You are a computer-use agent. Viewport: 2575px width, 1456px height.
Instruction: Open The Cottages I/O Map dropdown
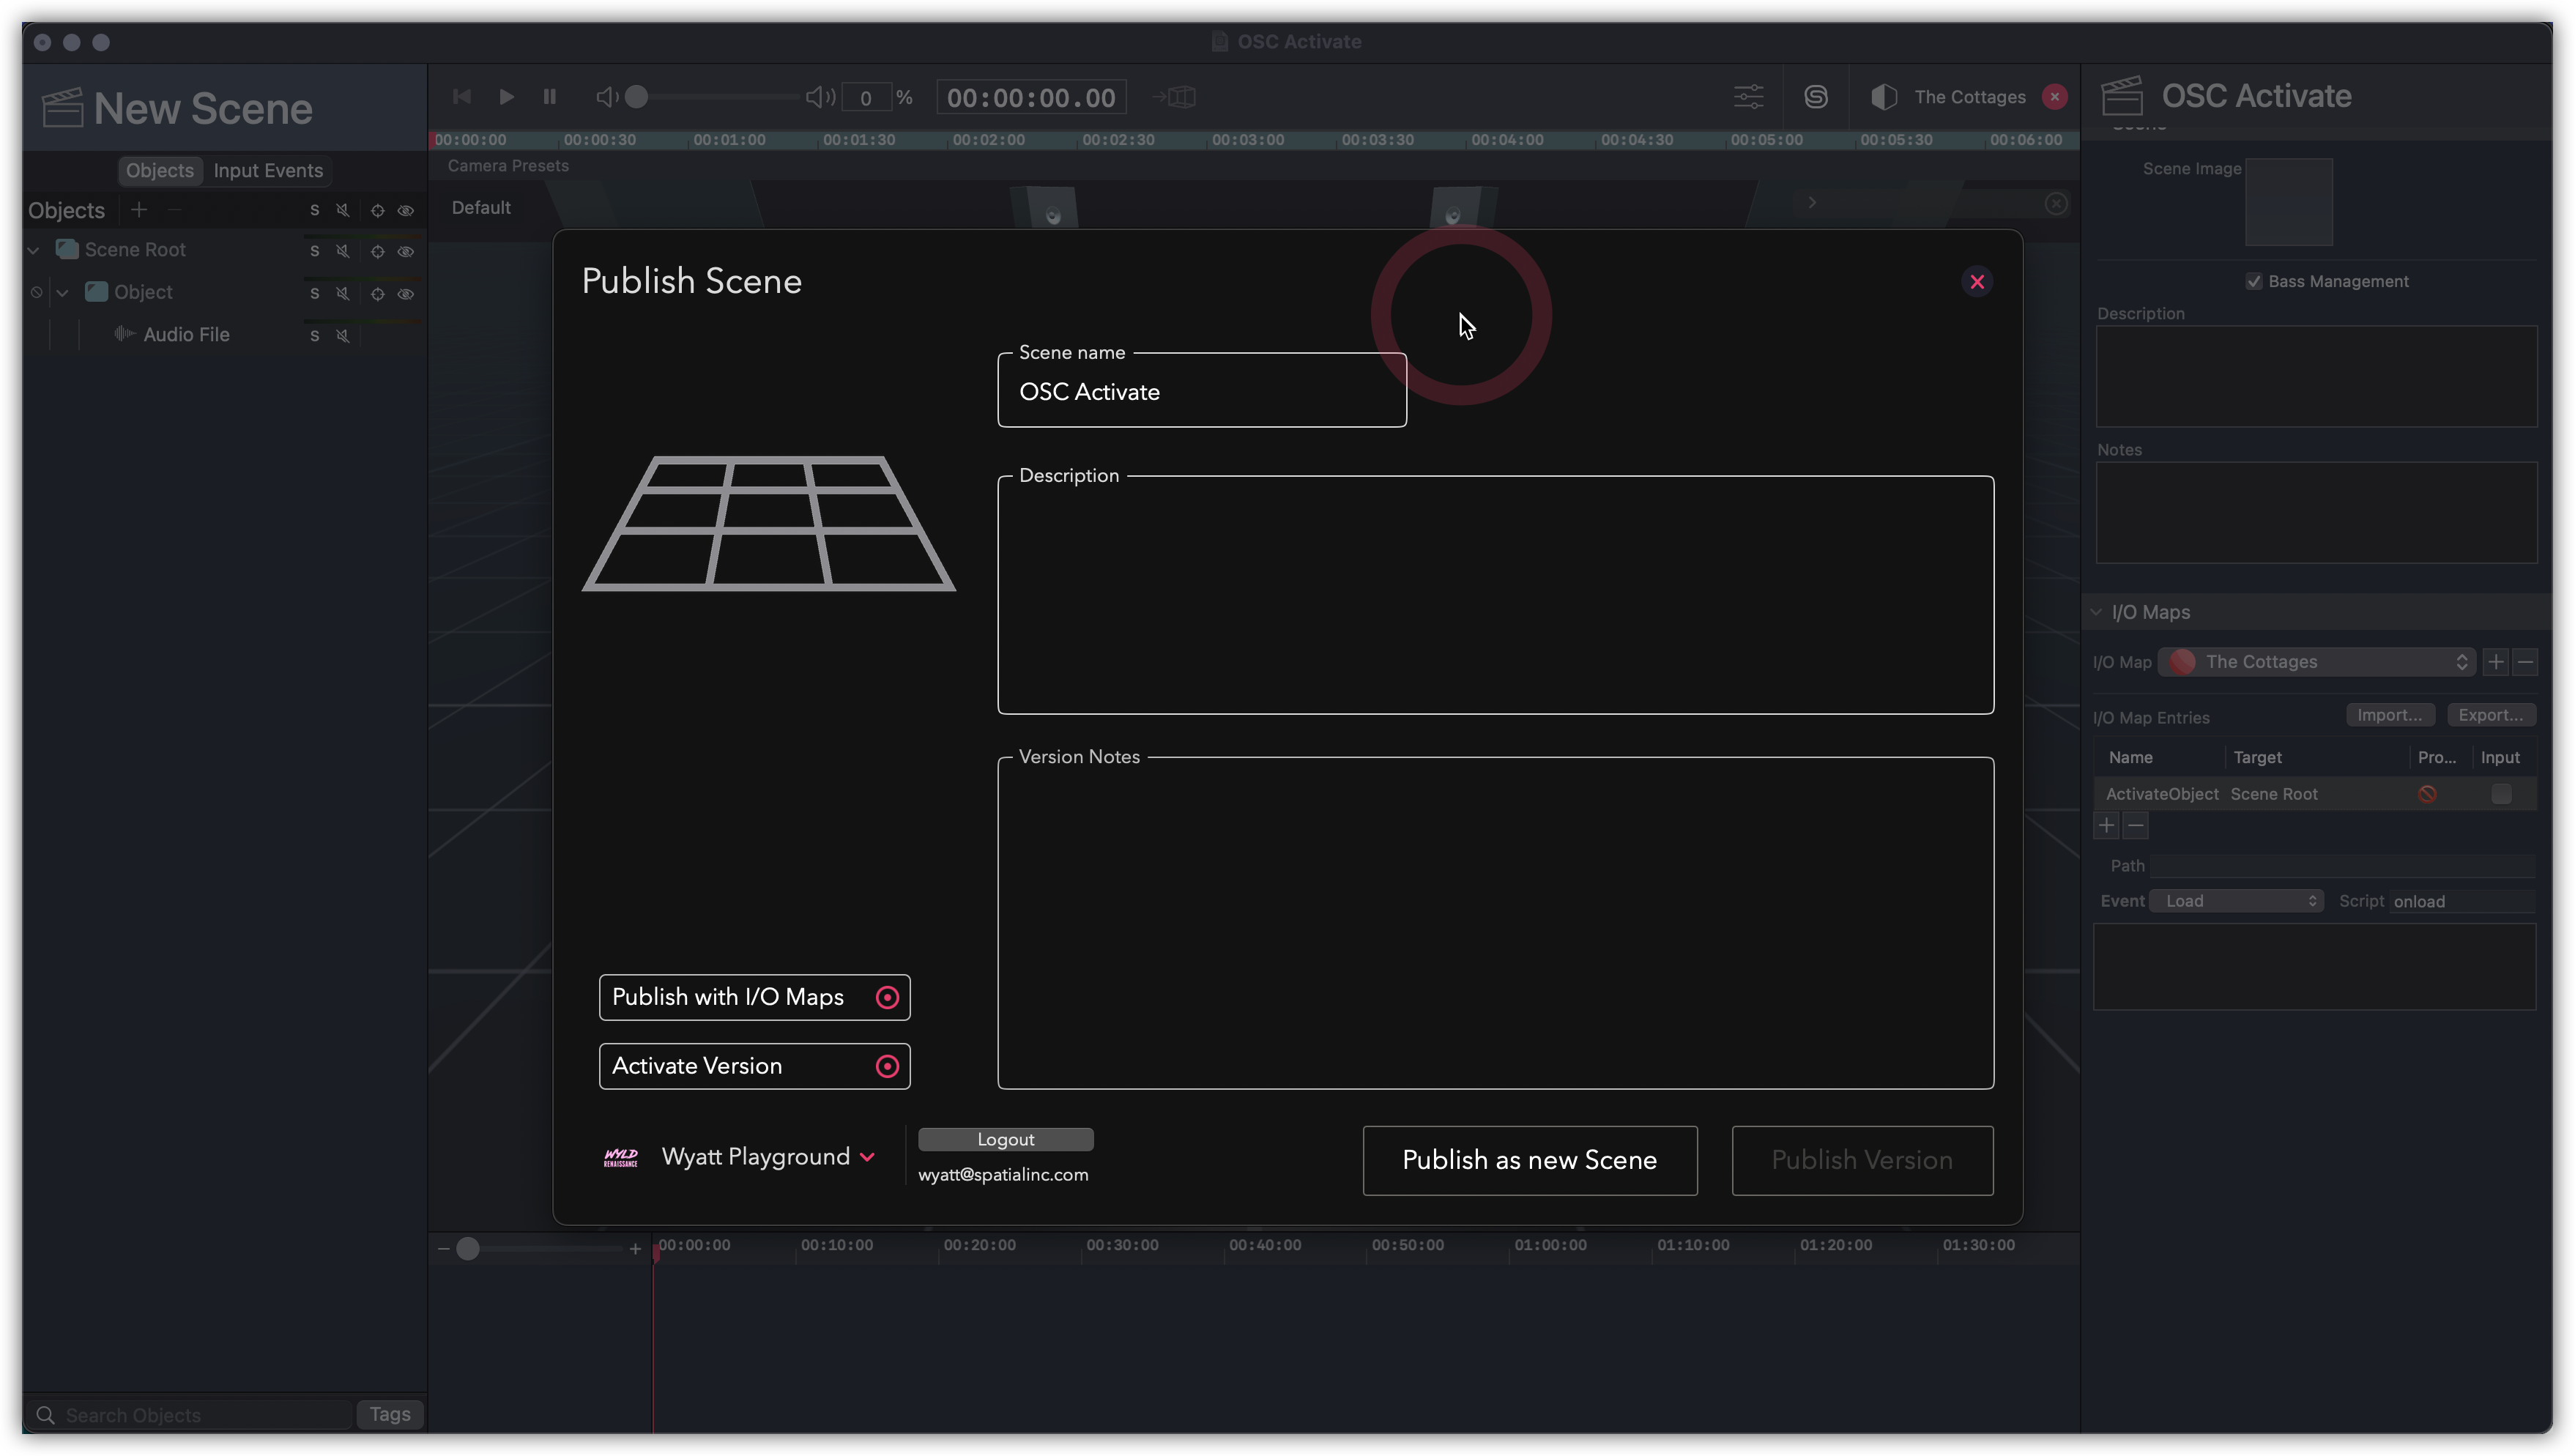point(2316,662)
